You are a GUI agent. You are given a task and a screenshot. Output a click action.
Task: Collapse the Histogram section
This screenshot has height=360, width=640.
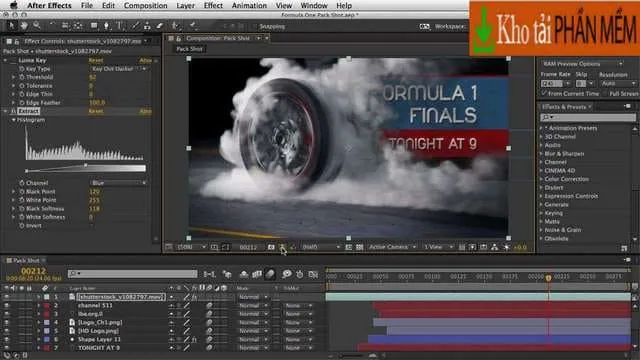[x=13, y=120]
